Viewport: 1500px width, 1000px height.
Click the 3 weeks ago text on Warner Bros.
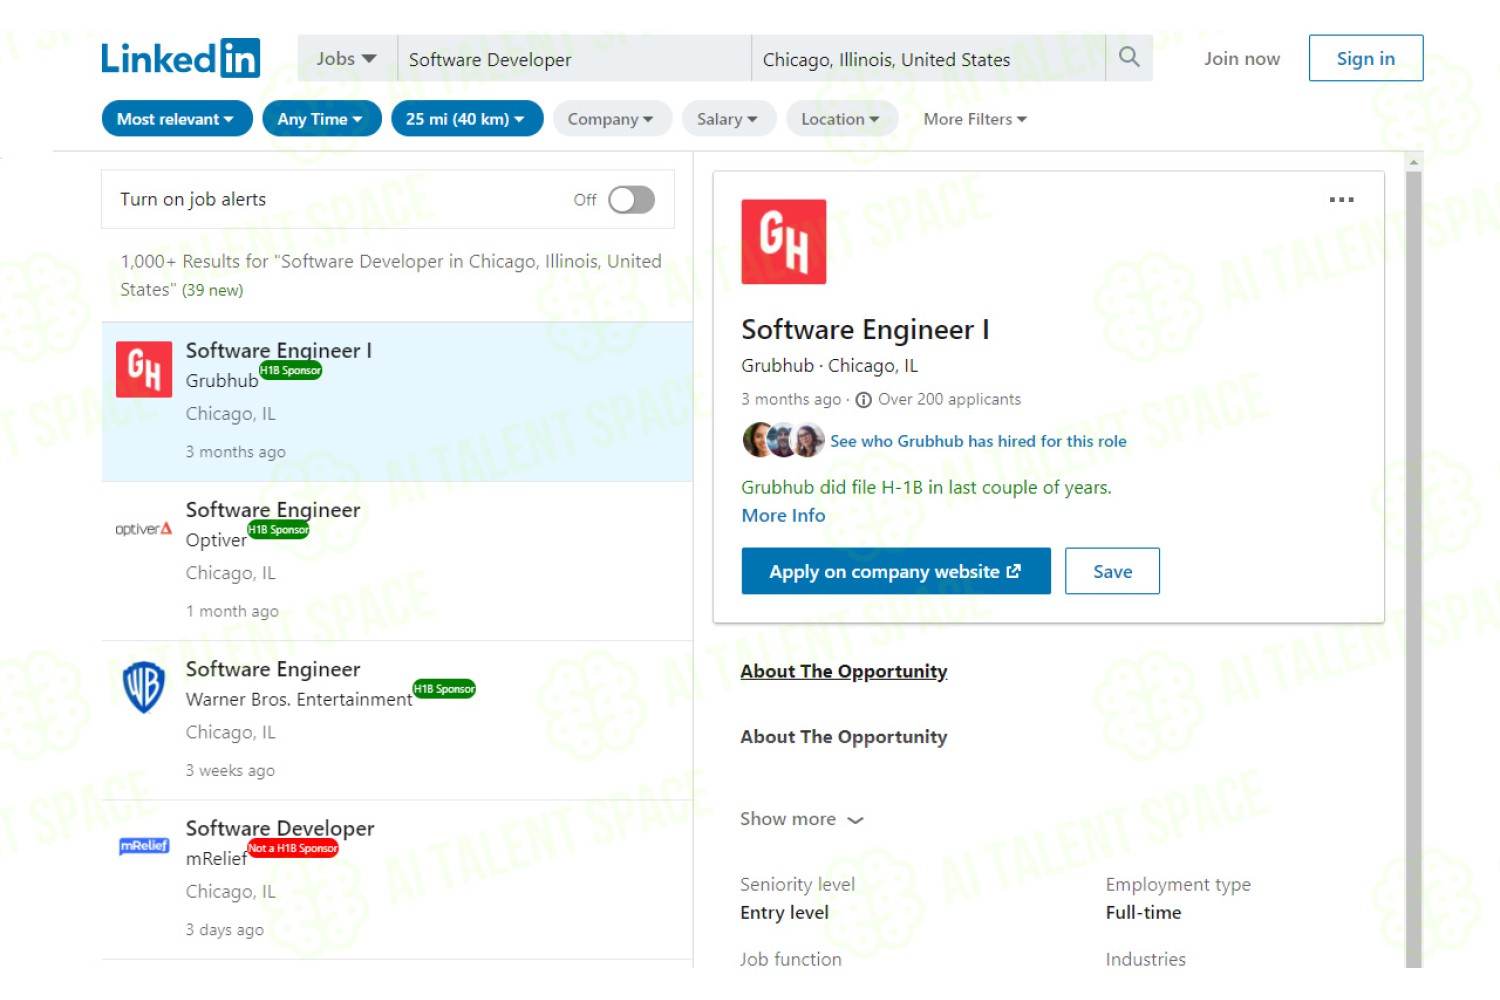tap(230, 770)
